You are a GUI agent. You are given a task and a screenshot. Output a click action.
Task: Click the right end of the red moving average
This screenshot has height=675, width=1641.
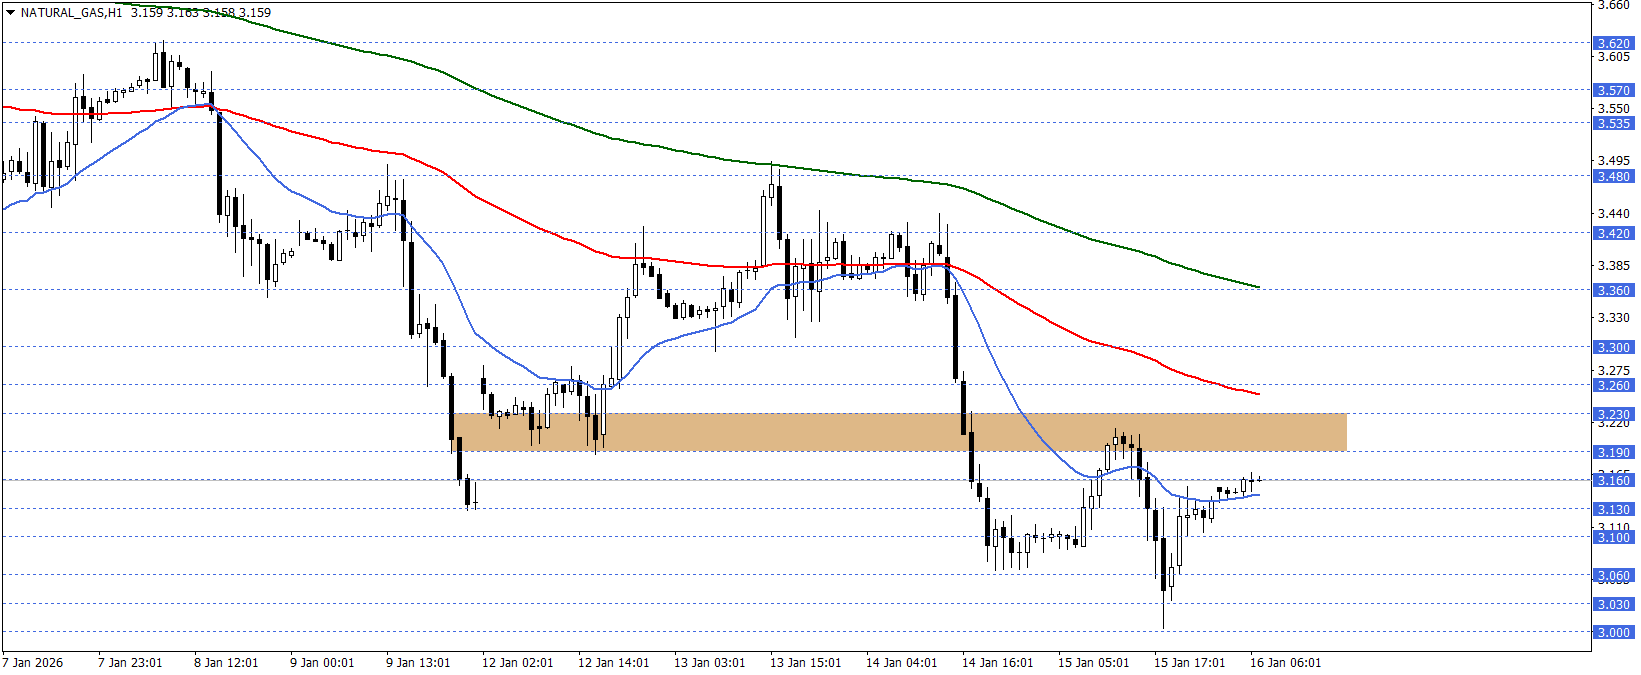tap(1257, 394)
